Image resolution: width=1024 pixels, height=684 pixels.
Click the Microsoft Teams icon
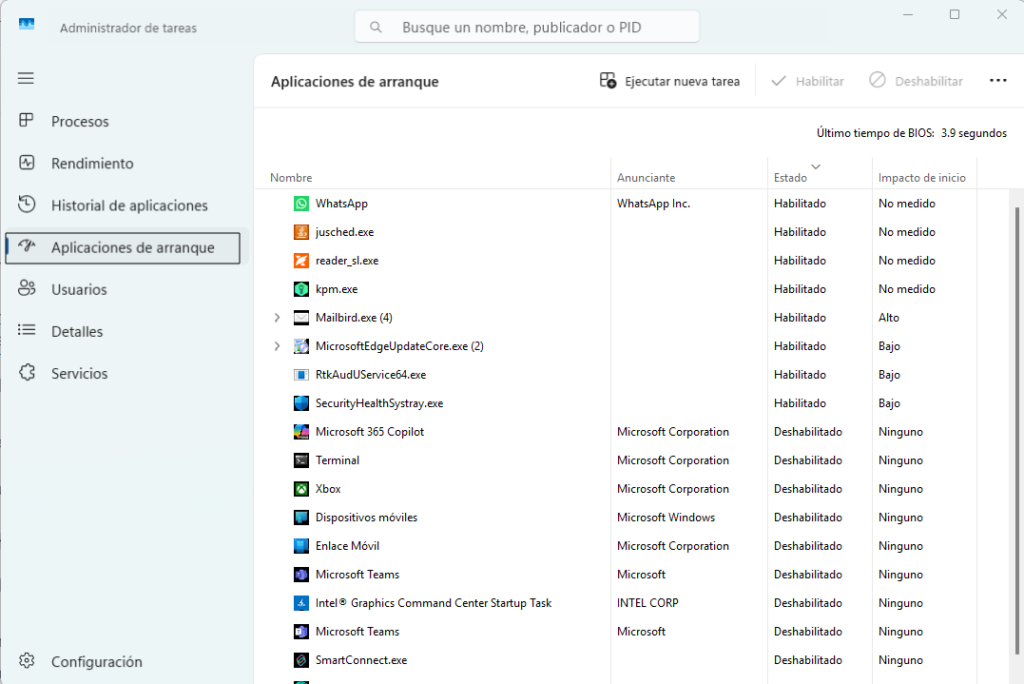300,574
